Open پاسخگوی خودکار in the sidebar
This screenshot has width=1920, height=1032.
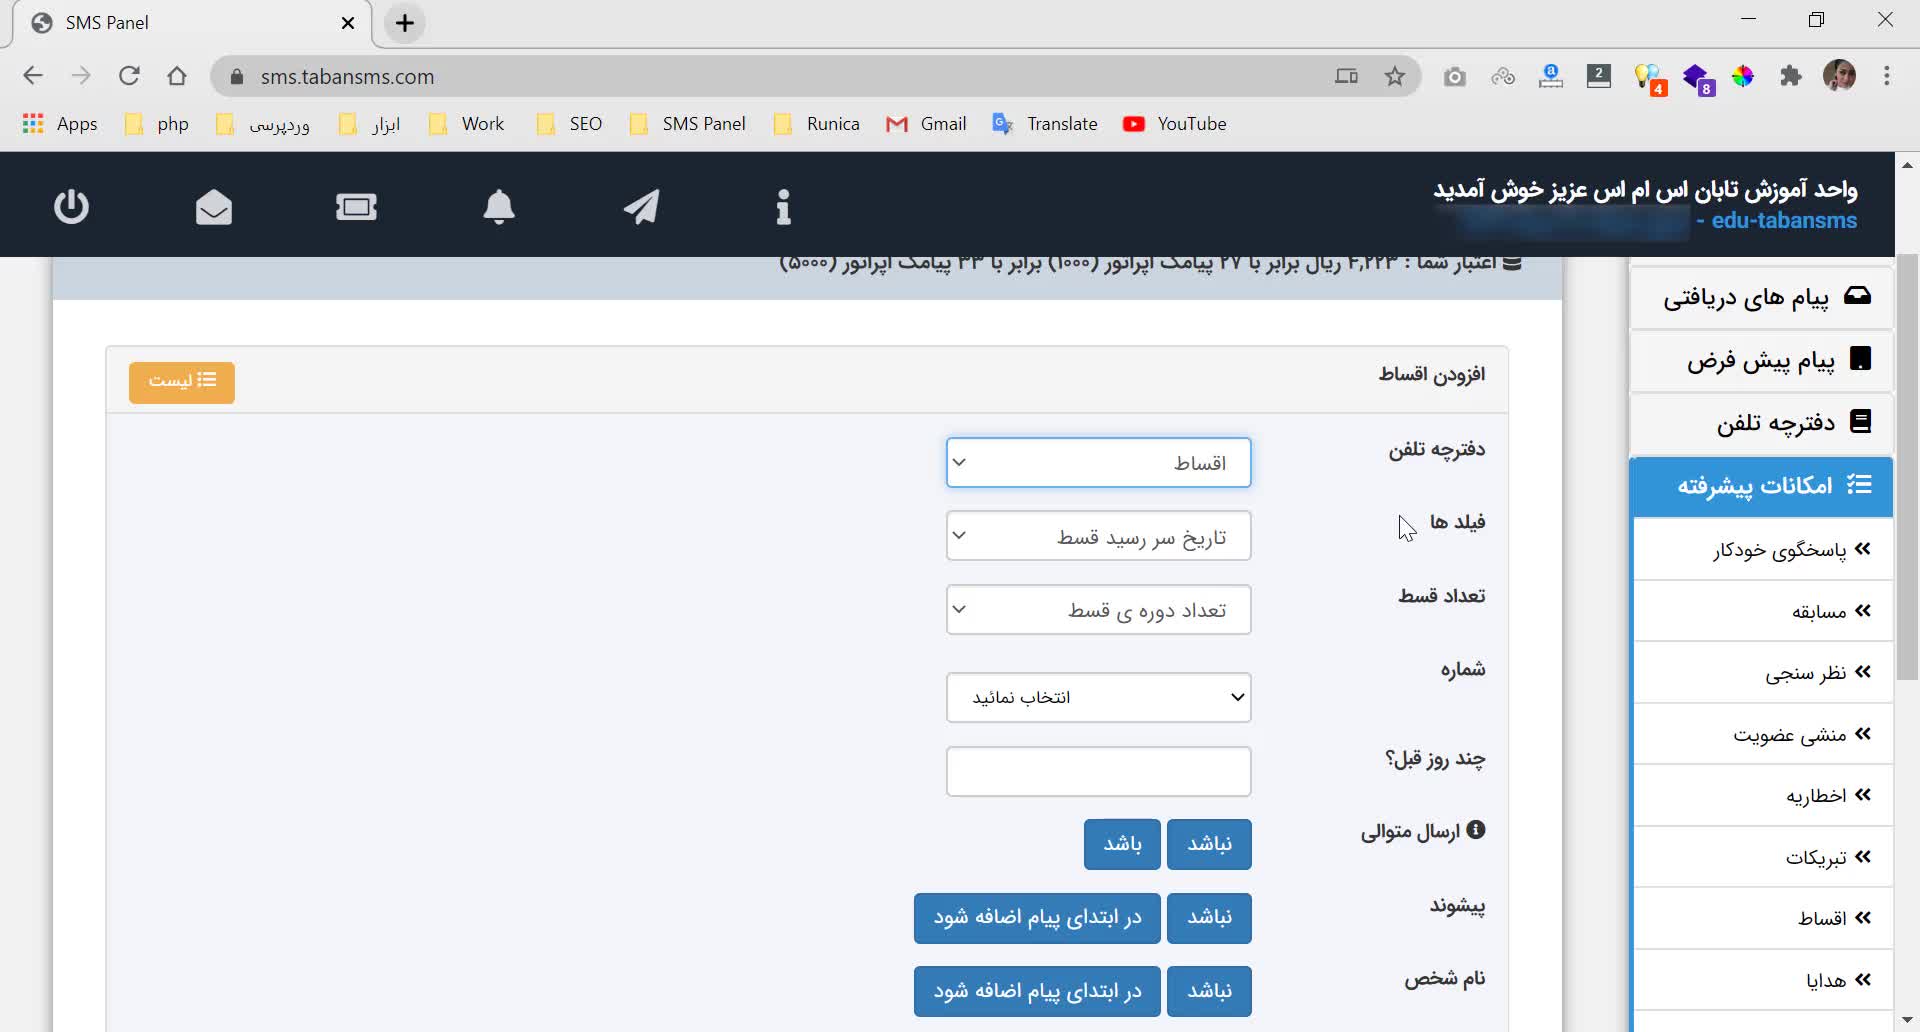(1778, 550)
